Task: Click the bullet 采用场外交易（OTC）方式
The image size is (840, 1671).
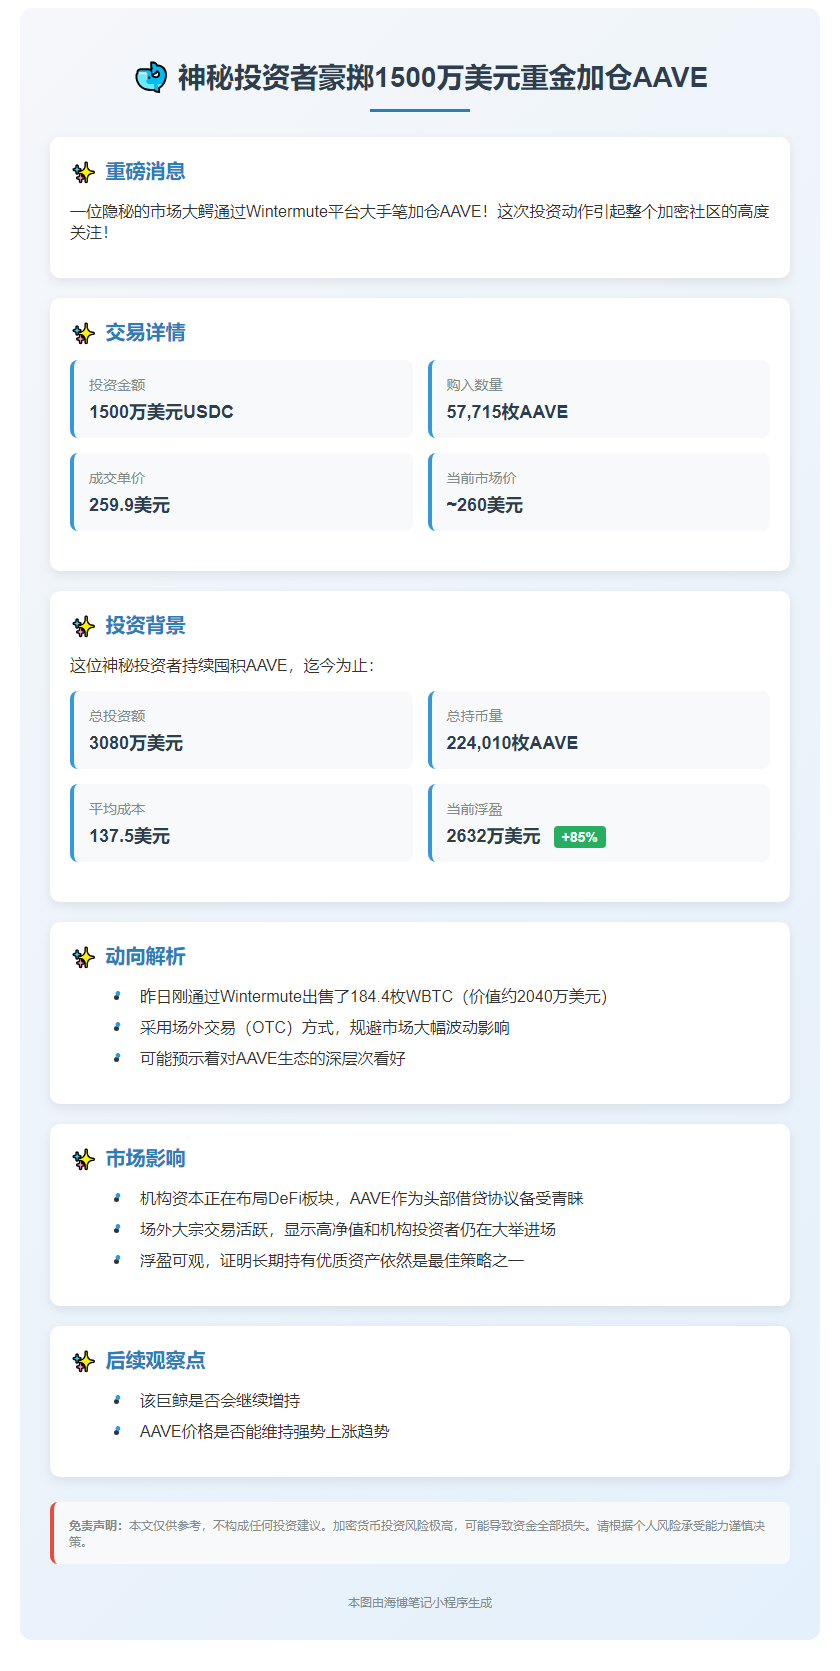Action: coord(325,1027)
